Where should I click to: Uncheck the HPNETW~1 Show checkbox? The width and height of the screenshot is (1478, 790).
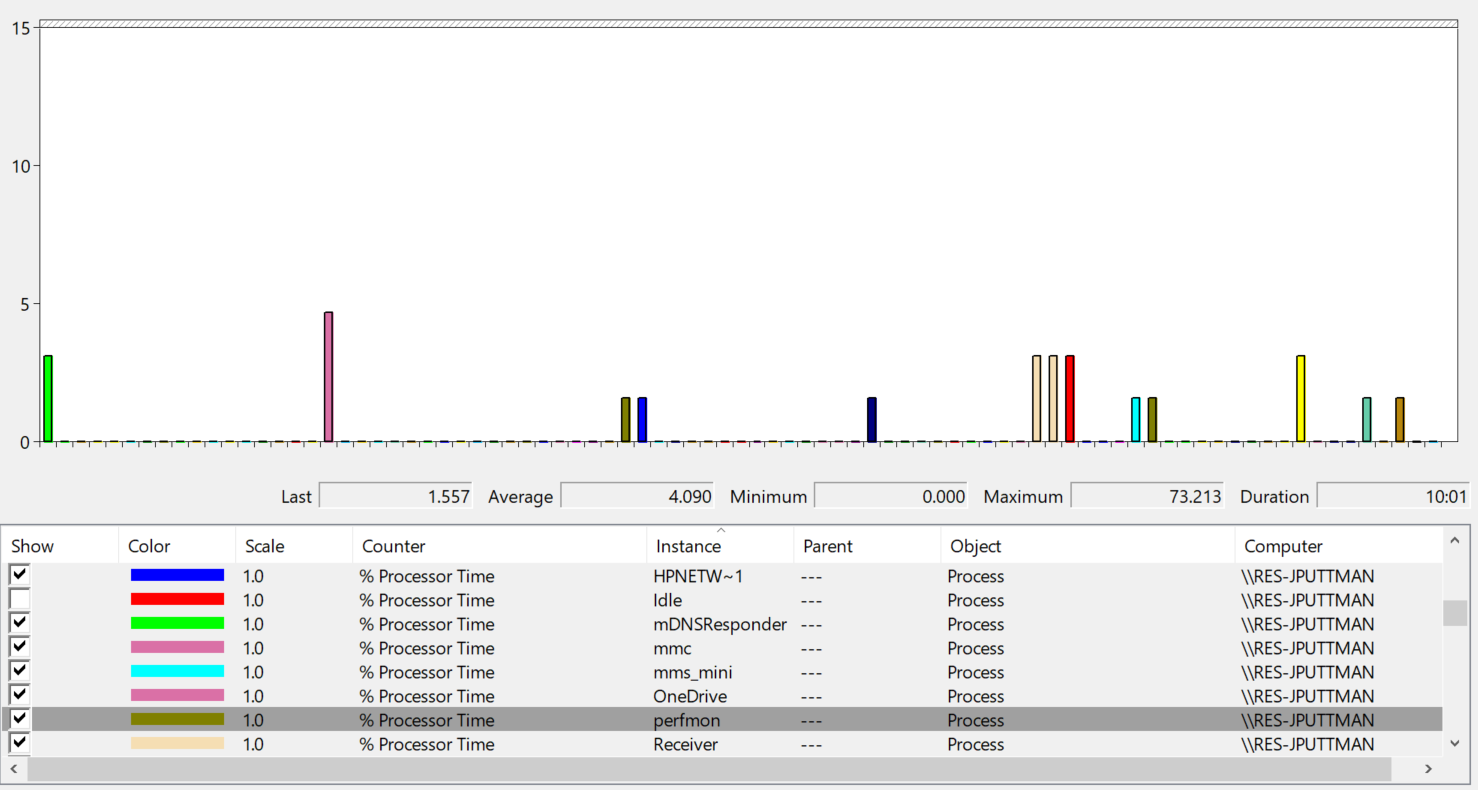19,575
